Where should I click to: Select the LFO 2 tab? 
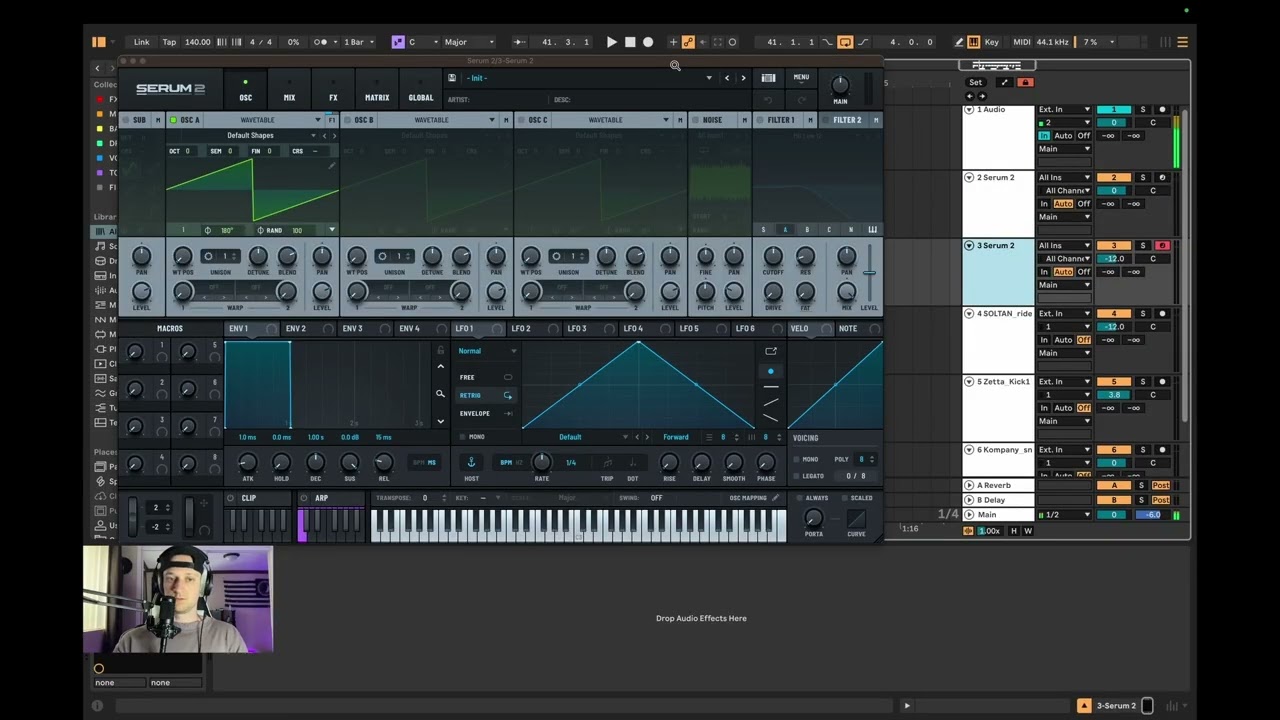[521, 328]
